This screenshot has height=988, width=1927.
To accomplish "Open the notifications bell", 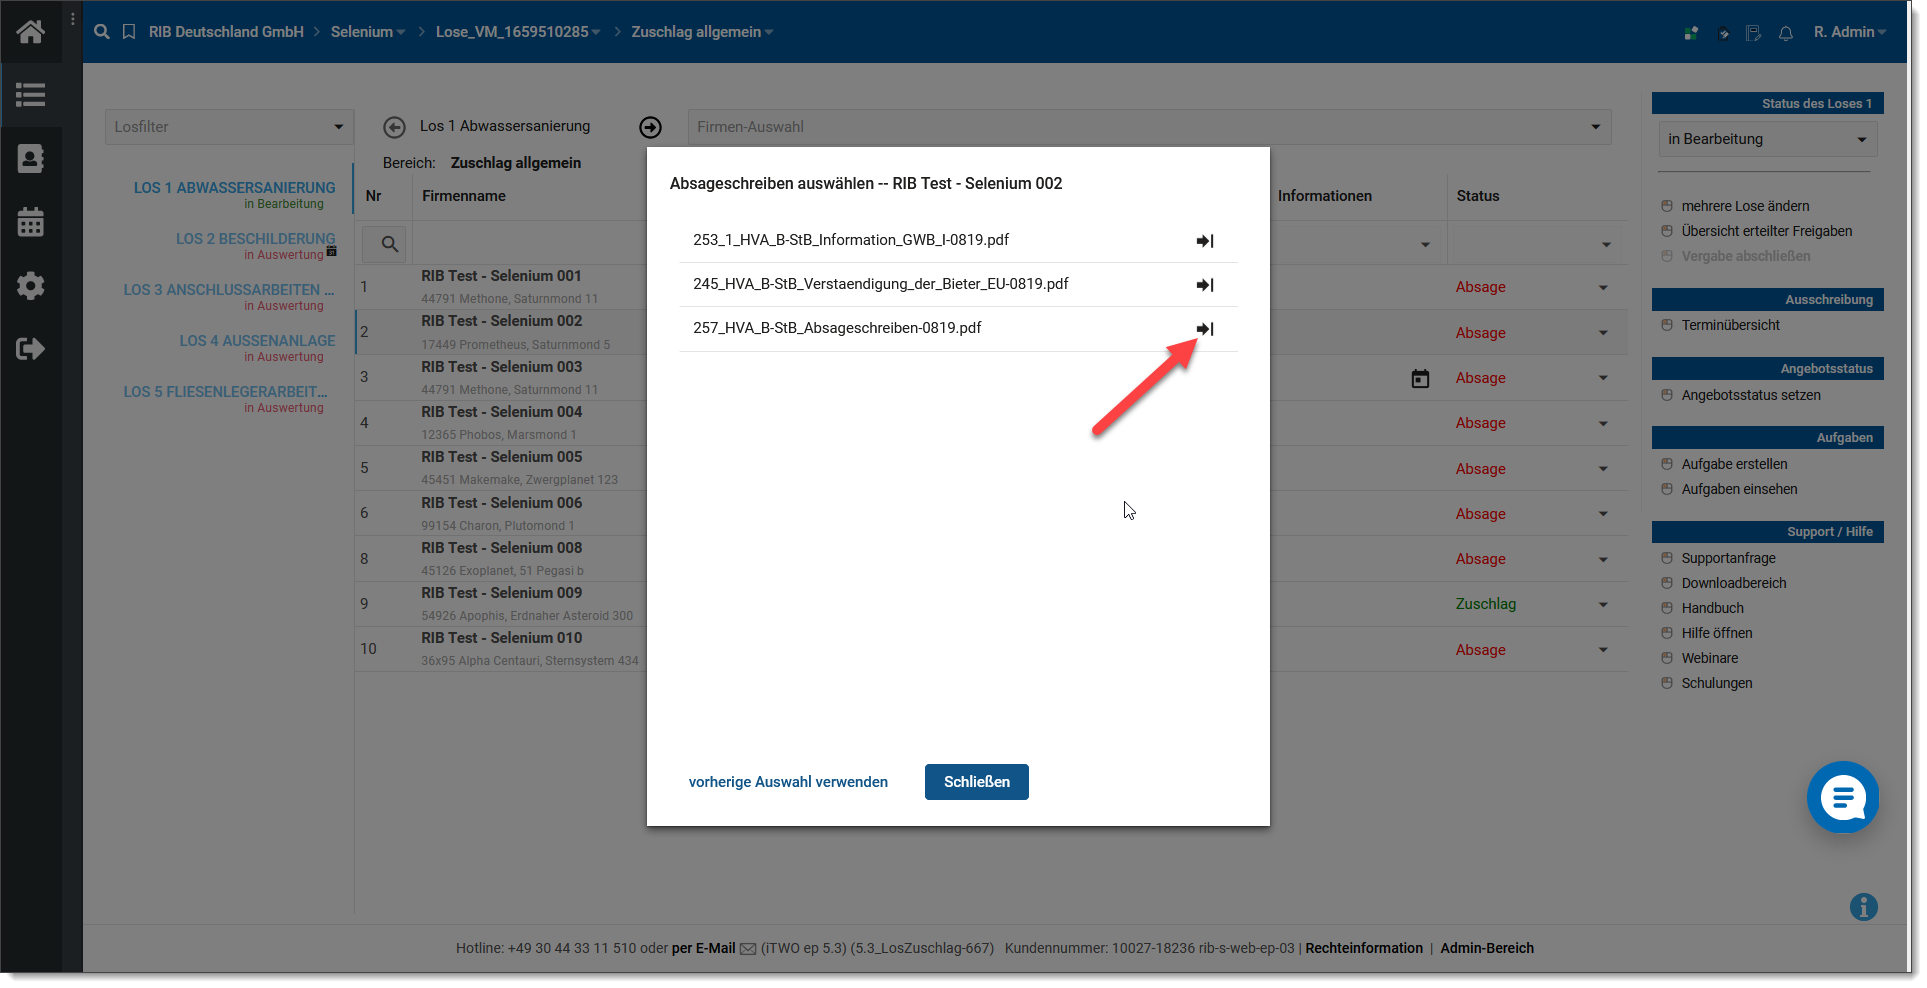I will coord(1786,33).
